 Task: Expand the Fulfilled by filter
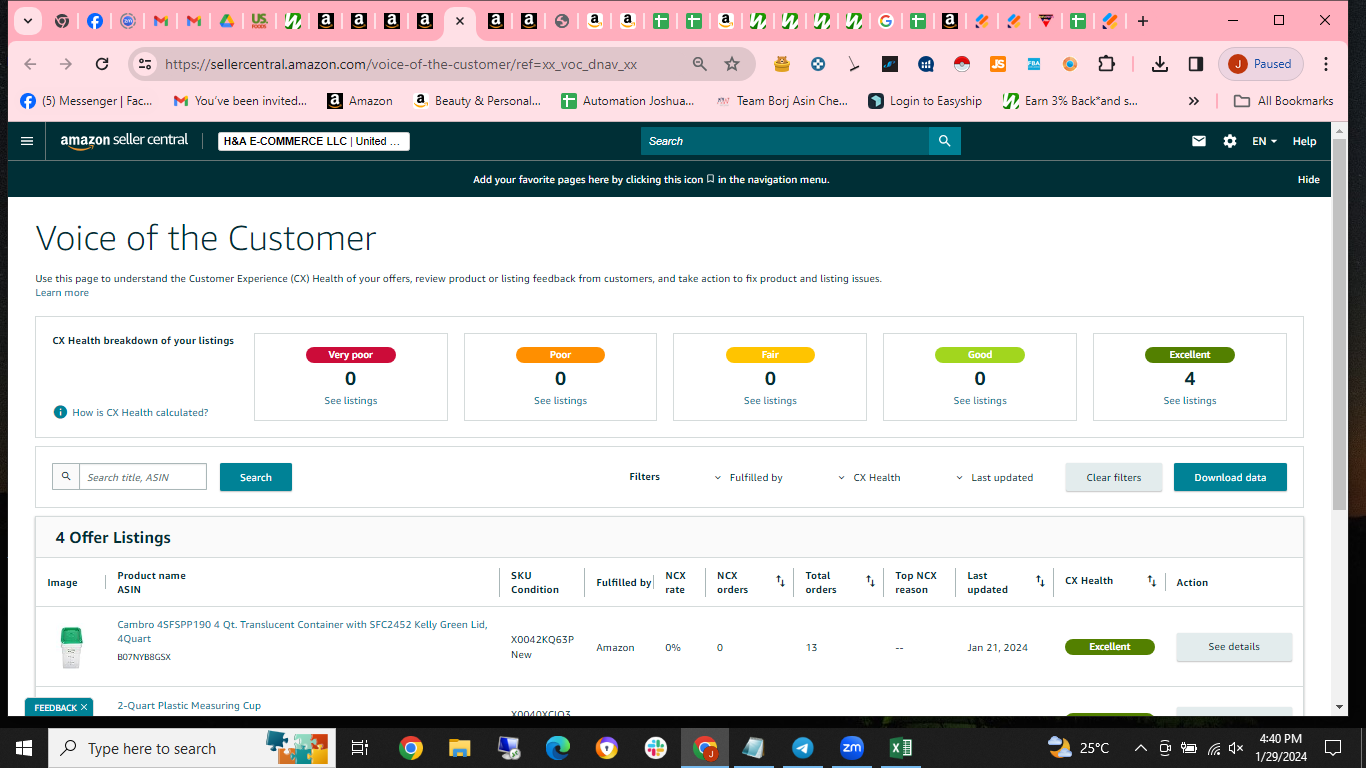pyautogui.click(x=748, y=478)
